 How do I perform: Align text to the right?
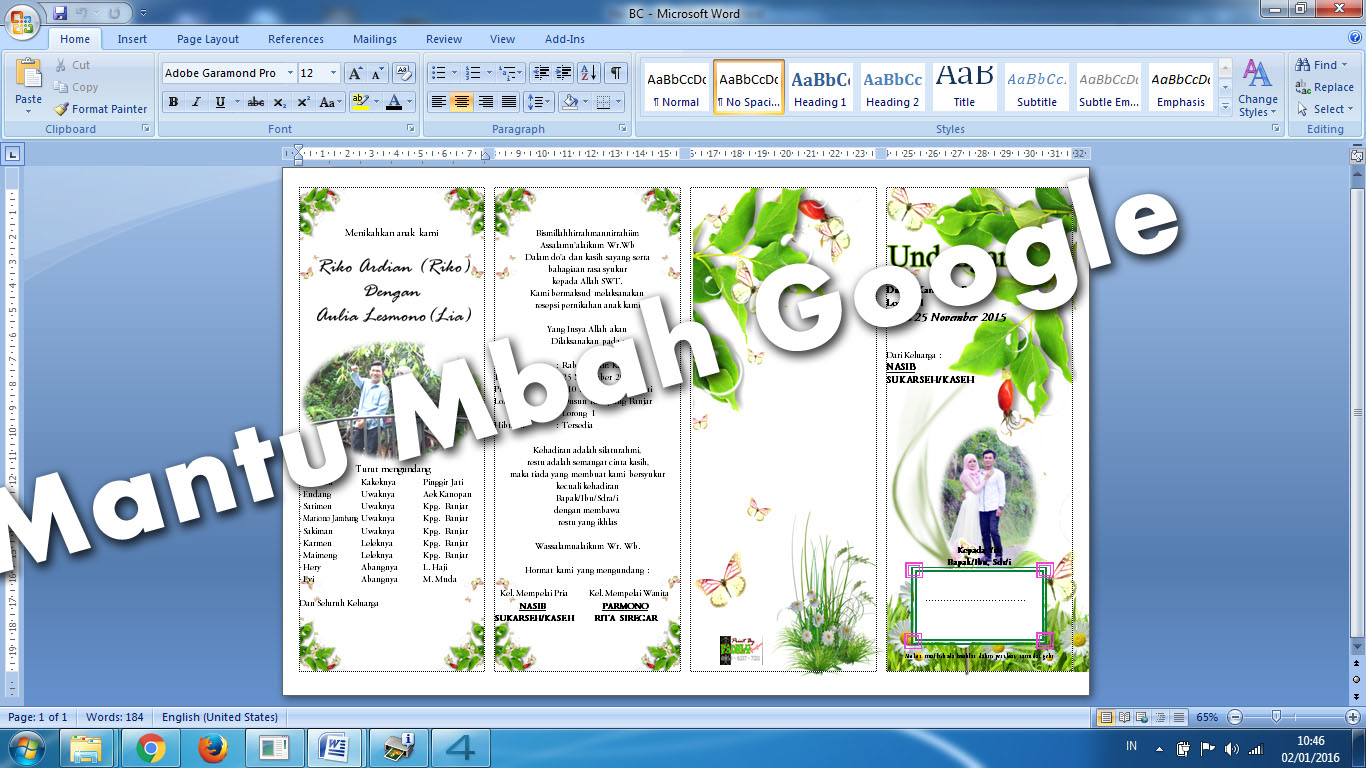485,102
